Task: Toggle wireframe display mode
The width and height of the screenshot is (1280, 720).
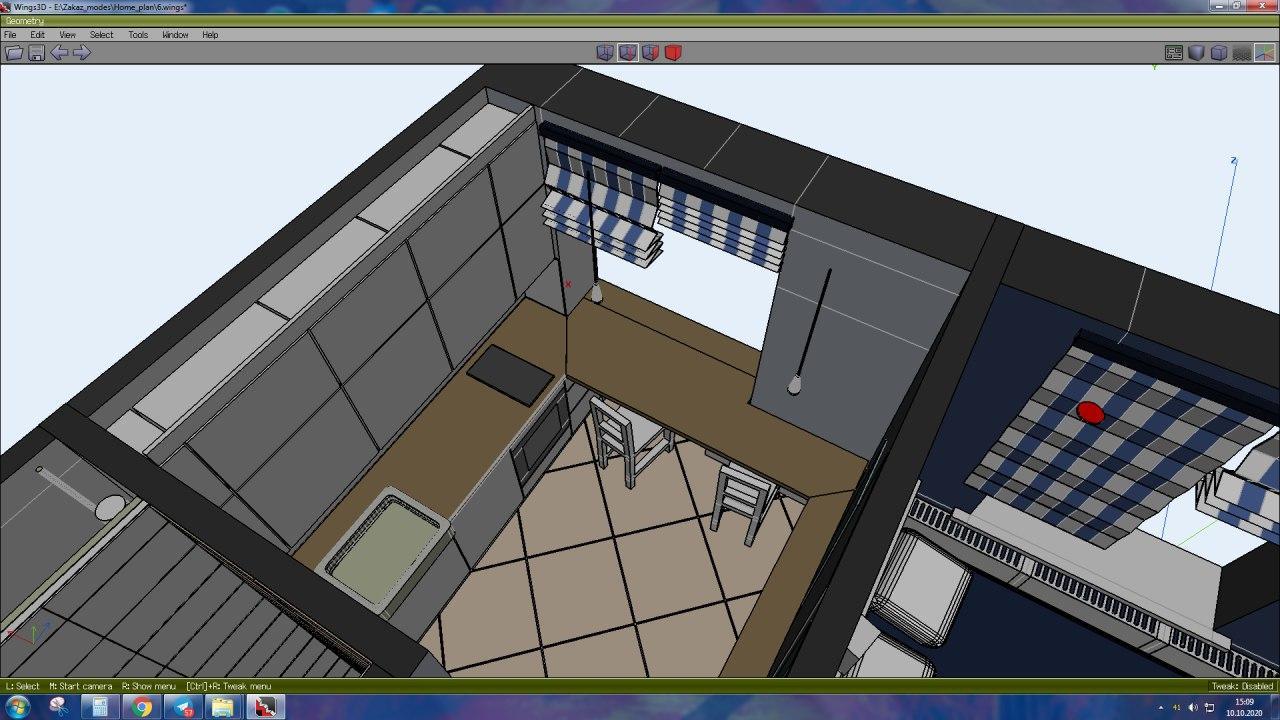Action: tap(1218, 53)
